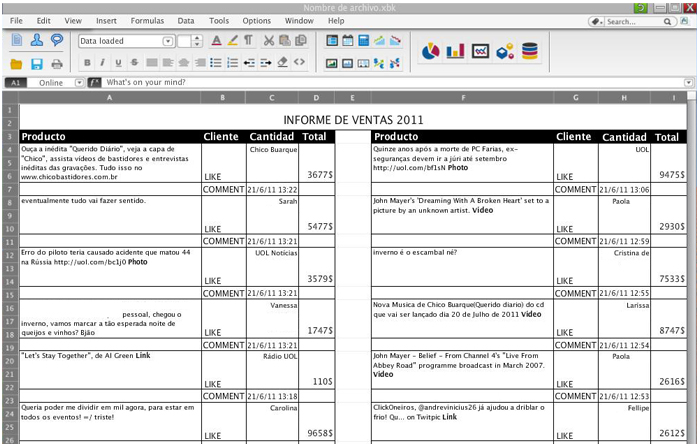700x444 pixels.
Task: Click the insert table grid icon
Action: [332, 41]
